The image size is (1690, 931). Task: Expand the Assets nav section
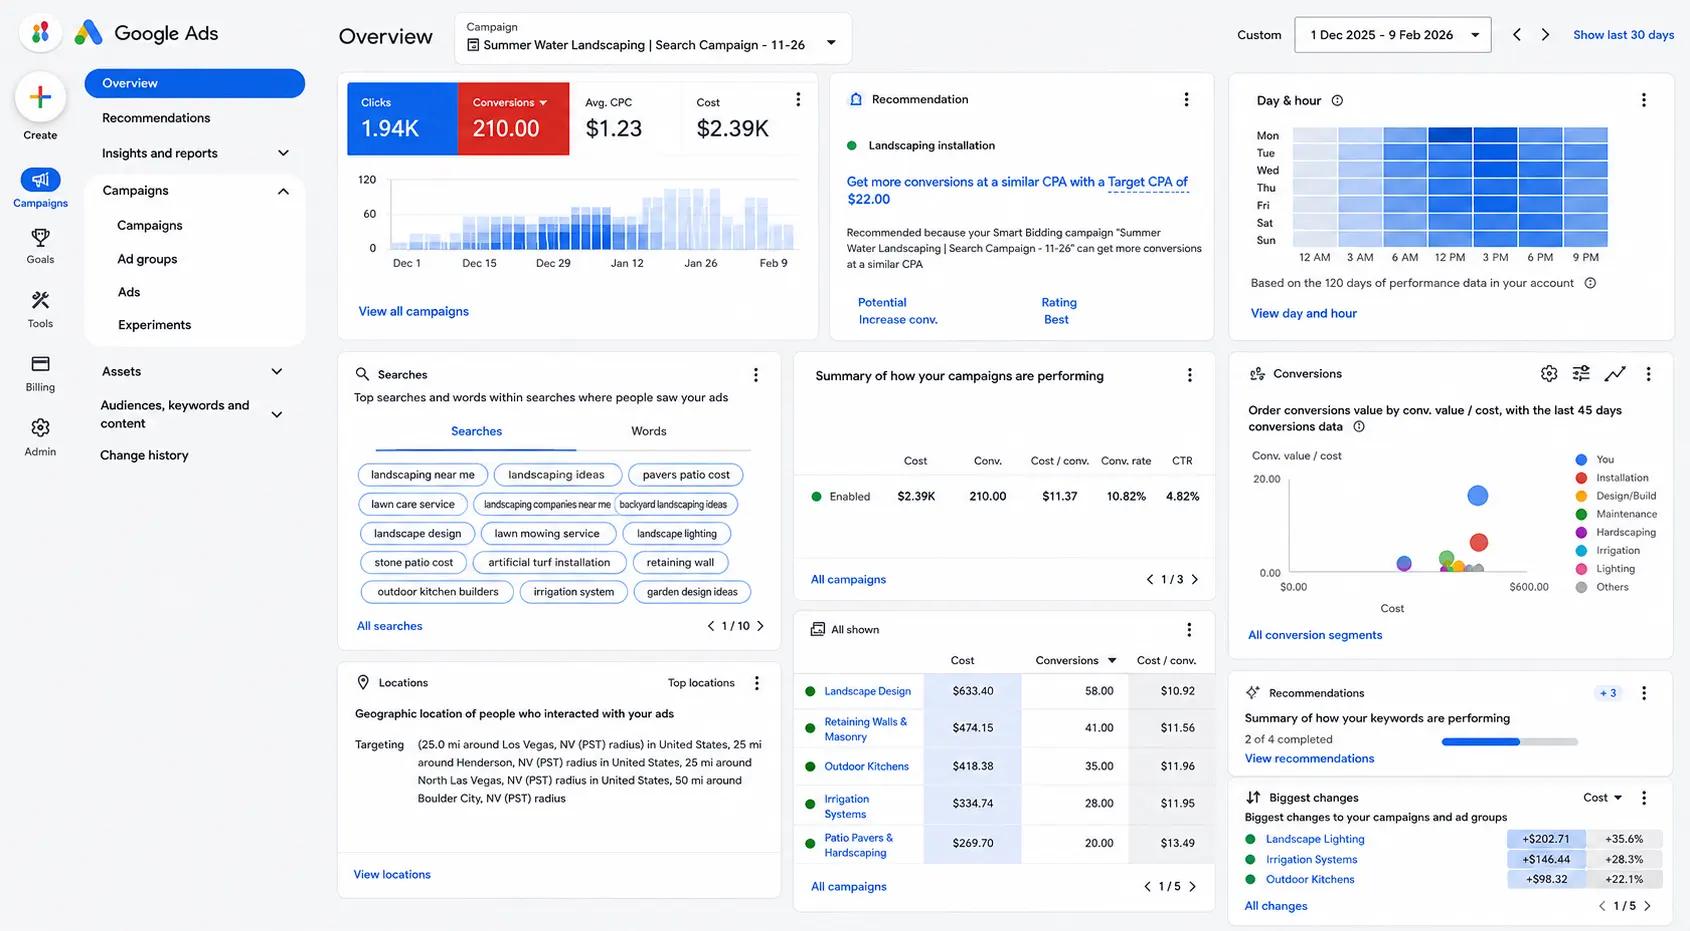[x=277, y=372]
